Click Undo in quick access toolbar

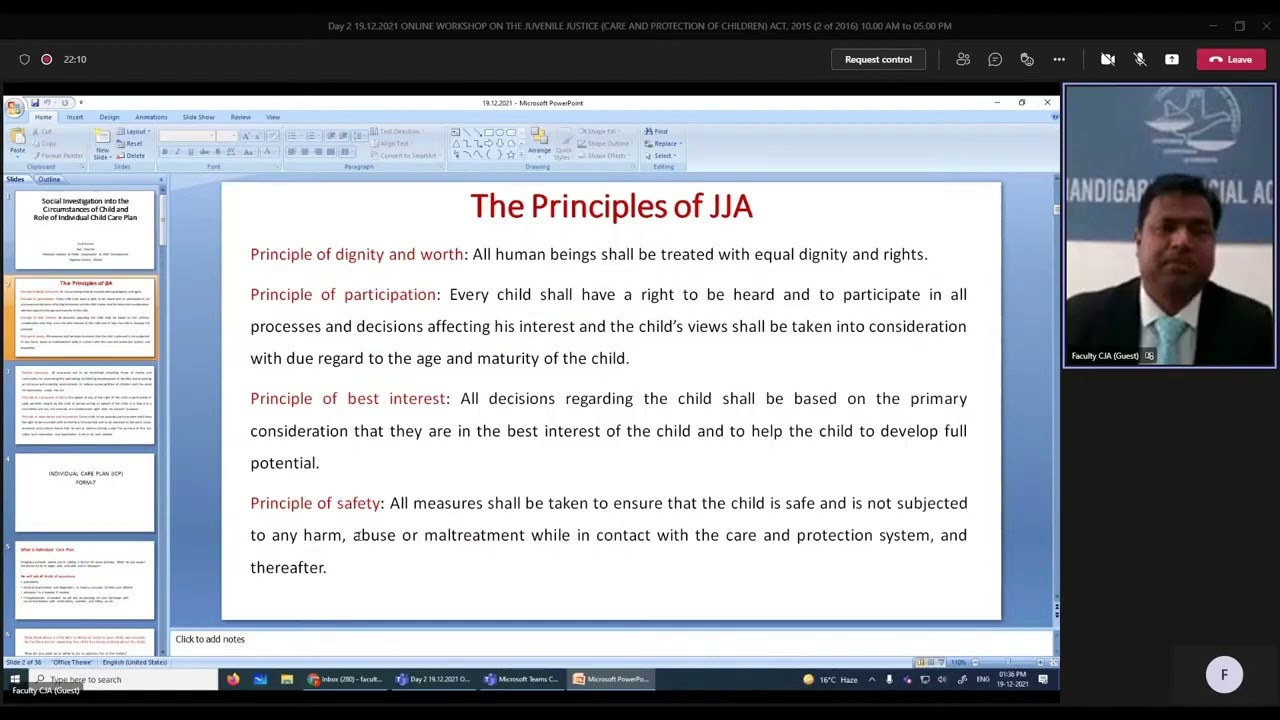47,103
